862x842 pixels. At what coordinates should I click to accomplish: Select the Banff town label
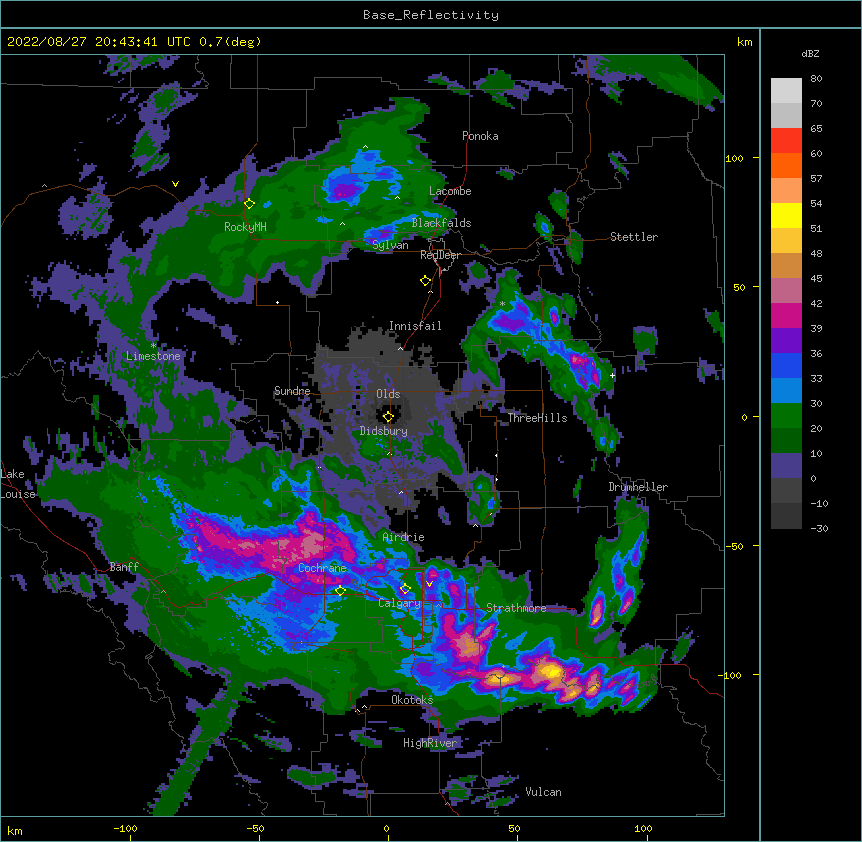(x=124, y=567)
